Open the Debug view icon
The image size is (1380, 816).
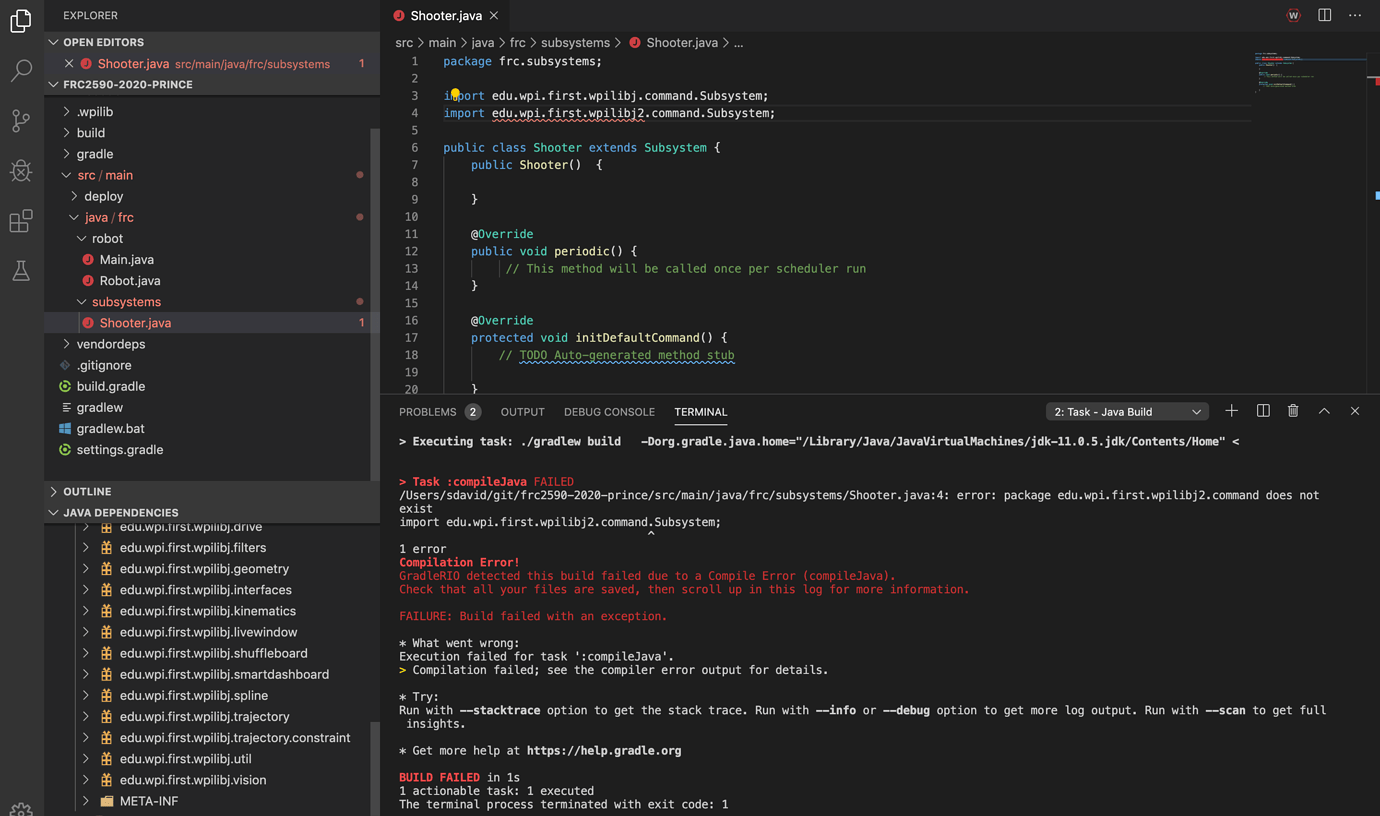(21, 171)
